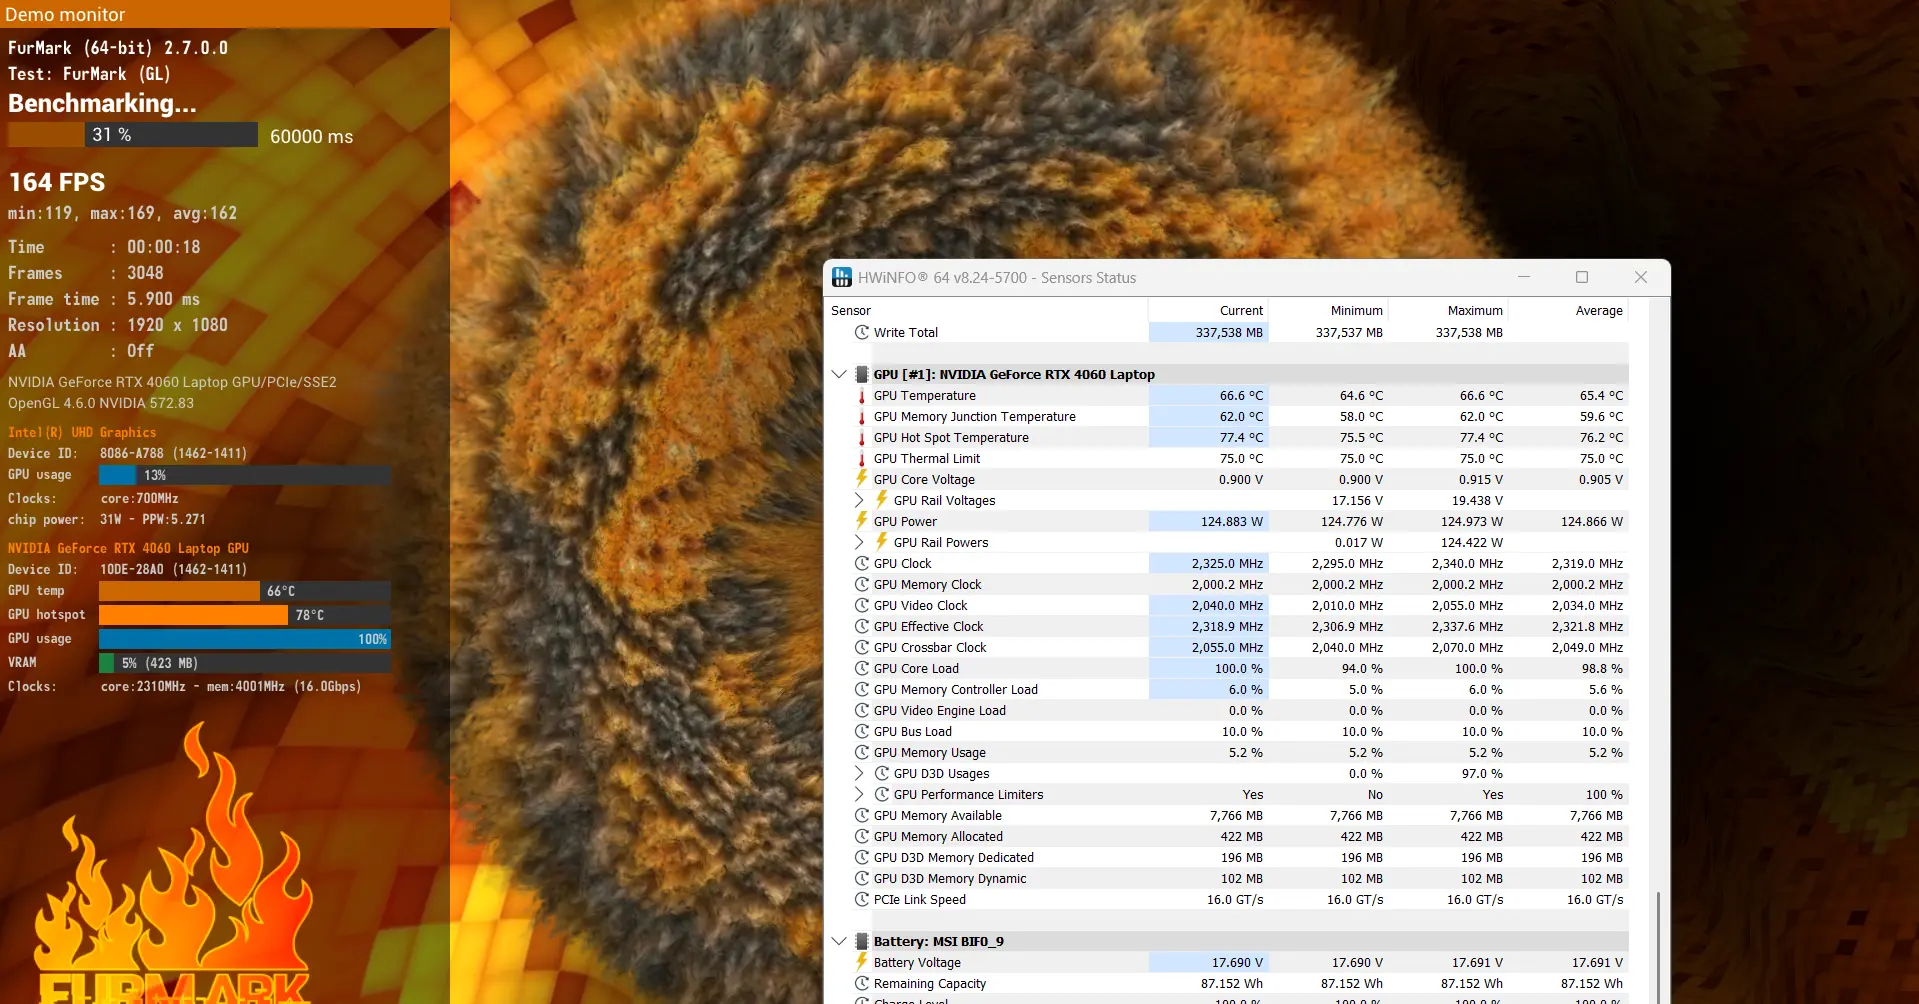
Task: Click the GPU Video Engine Load icon
Action: 861,710
